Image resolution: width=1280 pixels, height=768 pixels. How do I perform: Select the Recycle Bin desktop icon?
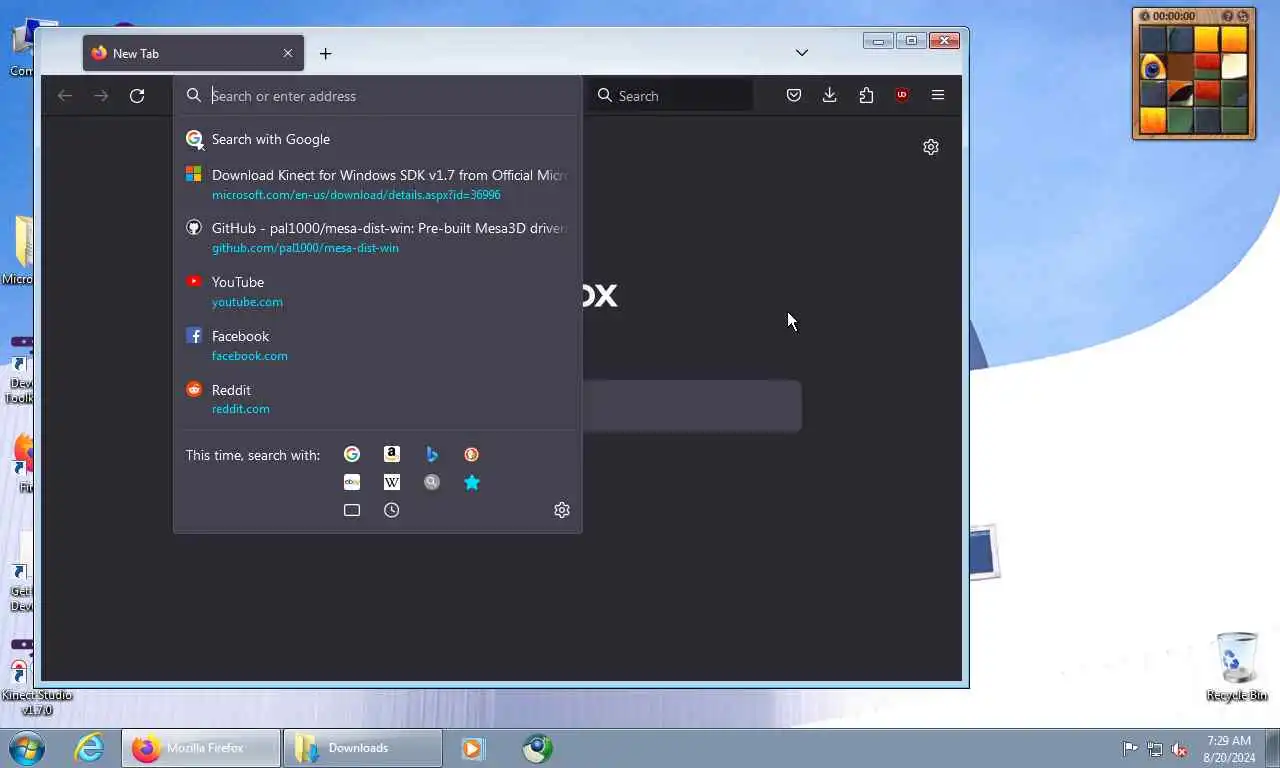point(1236,666)
